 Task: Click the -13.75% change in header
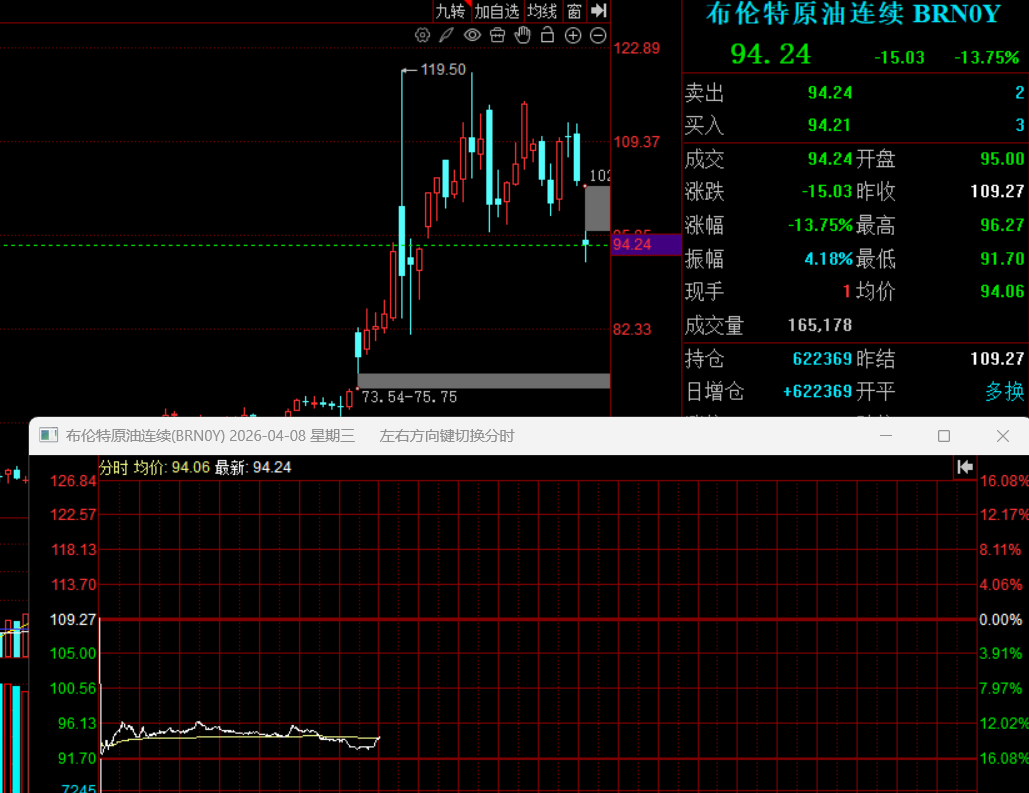coord(986,58)
